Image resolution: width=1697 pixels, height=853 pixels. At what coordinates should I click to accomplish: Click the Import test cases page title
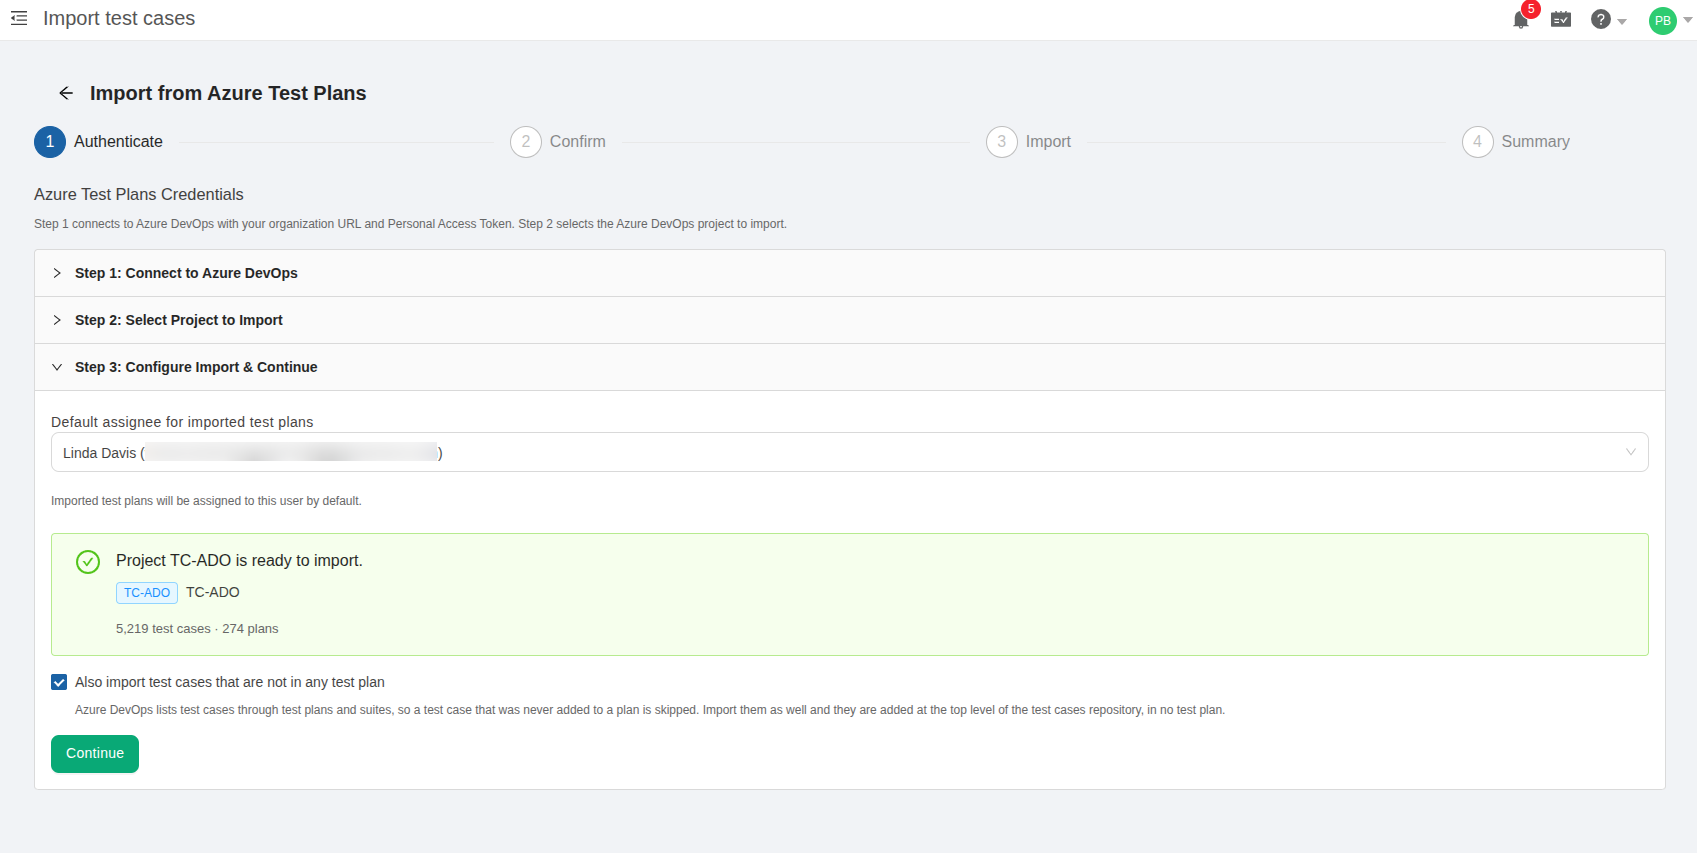(119, 18)
